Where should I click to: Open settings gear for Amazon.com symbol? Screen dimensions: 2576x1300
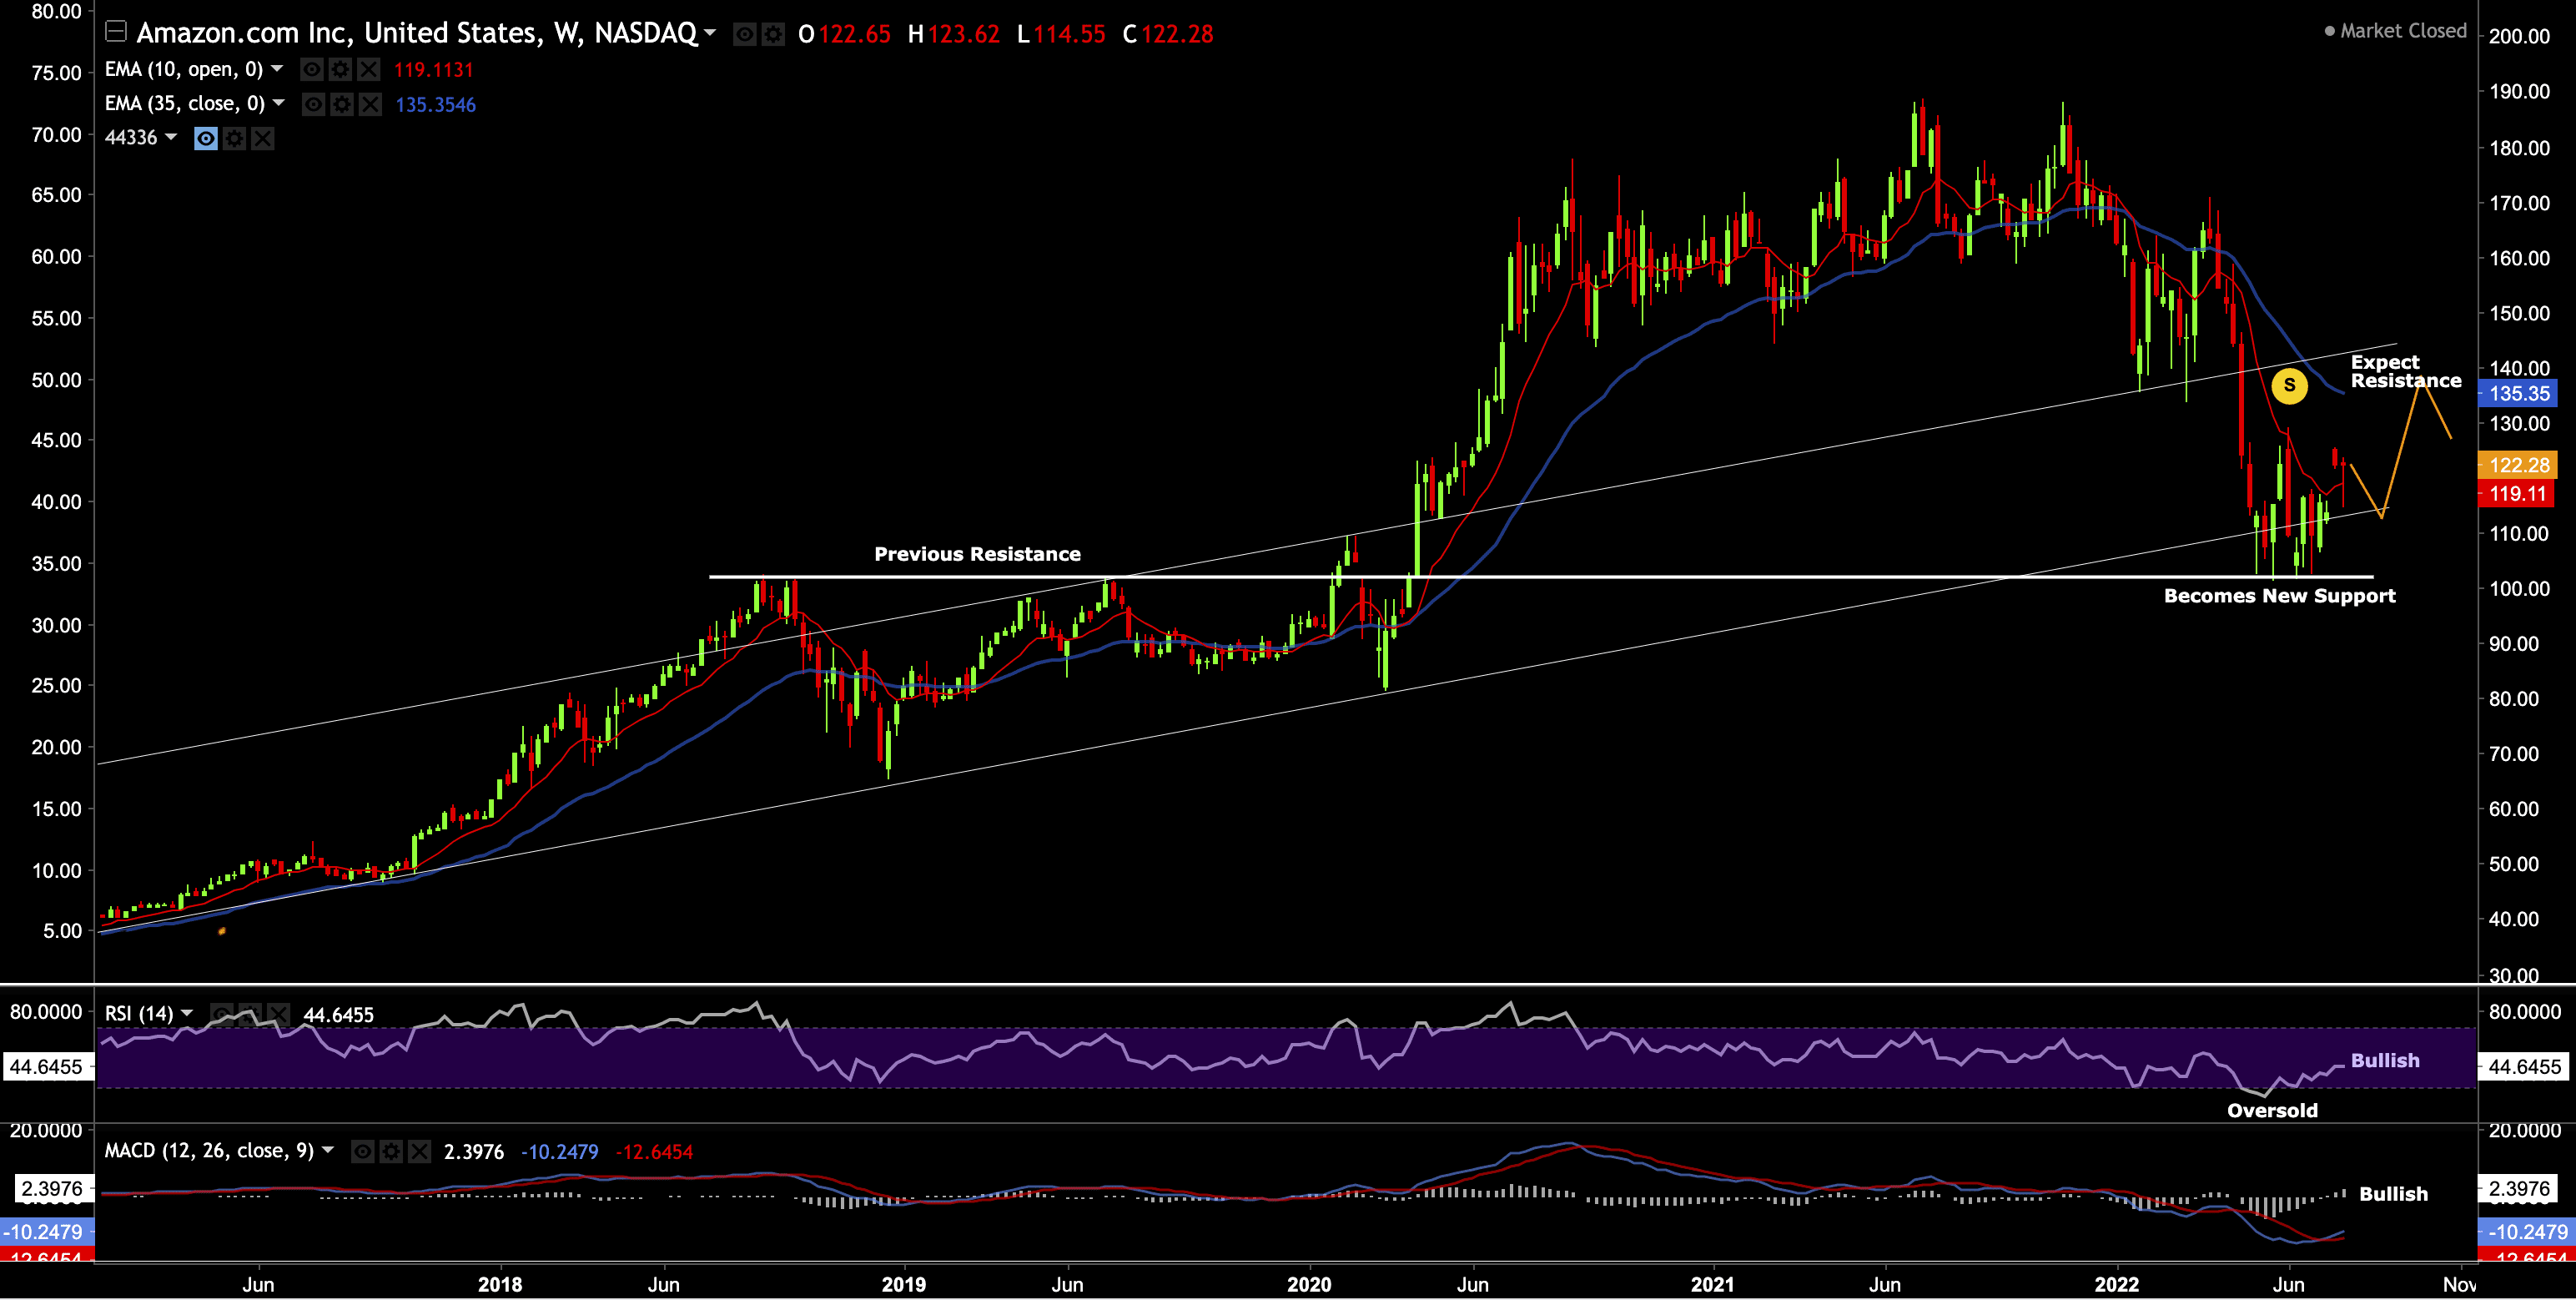click(773, 35)
